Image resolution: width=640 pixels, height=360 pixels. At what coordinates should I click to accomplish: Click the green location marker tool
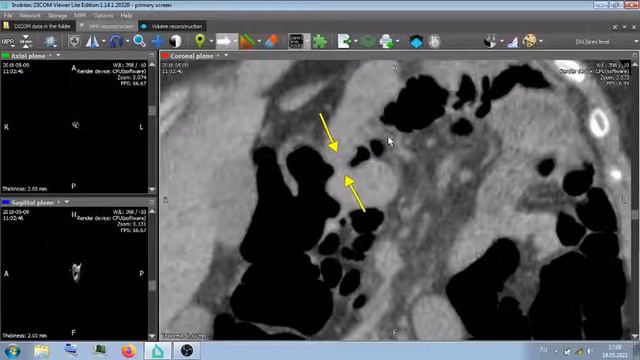click(x=200, y=41)
